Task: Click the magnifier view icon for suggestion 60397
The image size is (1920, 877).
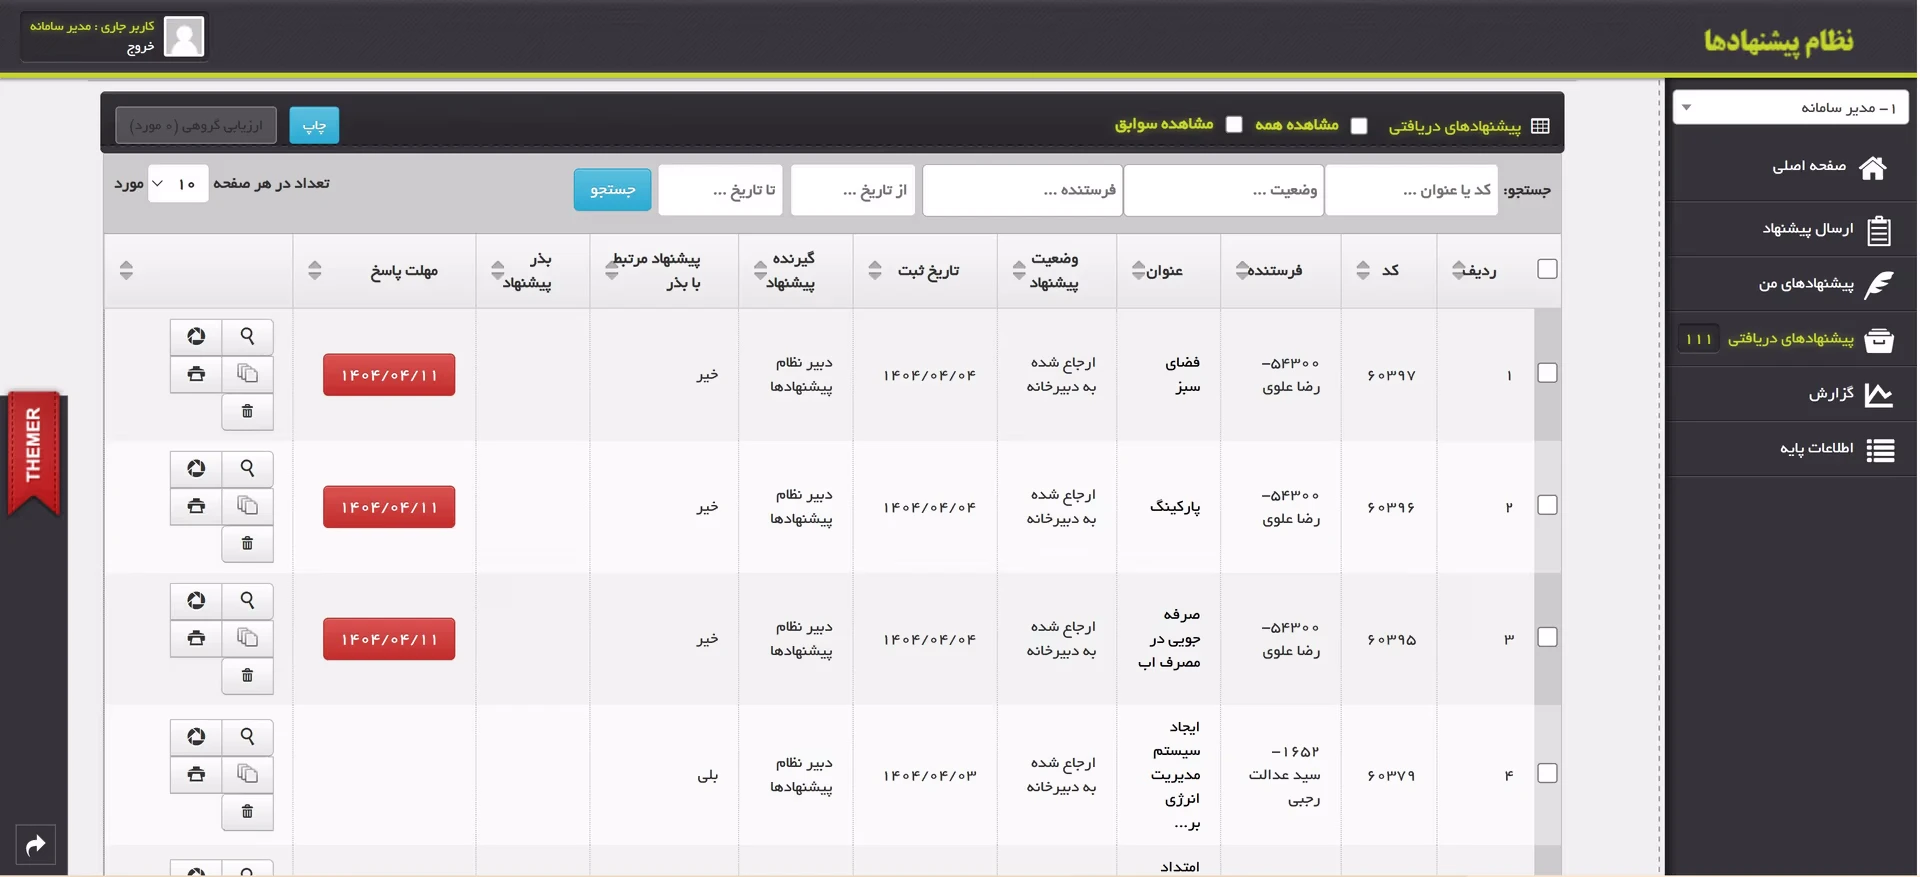Action: click(x=247, y=337)
